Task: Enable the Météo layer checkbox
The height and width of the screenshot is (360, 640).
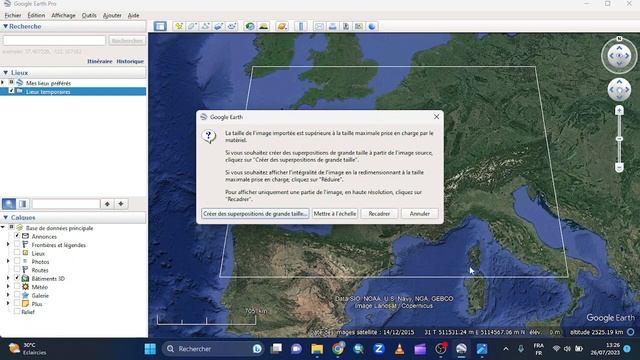Action: click(17, 287)
